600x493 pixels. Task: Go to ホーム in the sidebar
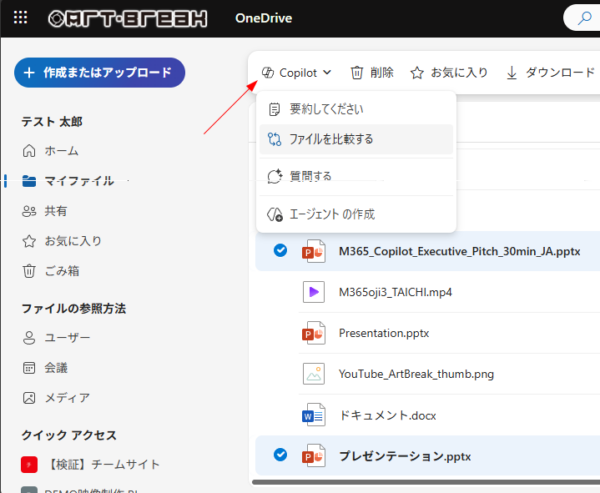click(x=61, y=150)
